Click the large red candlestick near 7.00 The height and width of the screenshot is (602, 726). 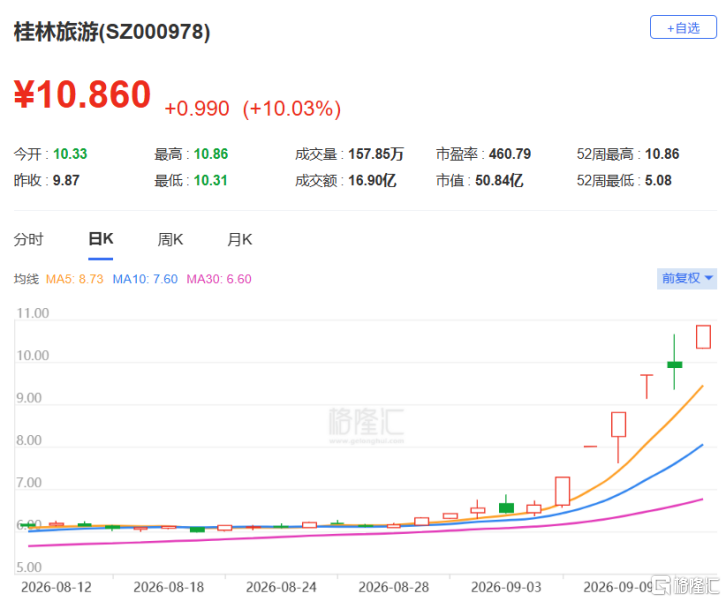point(562,491)
